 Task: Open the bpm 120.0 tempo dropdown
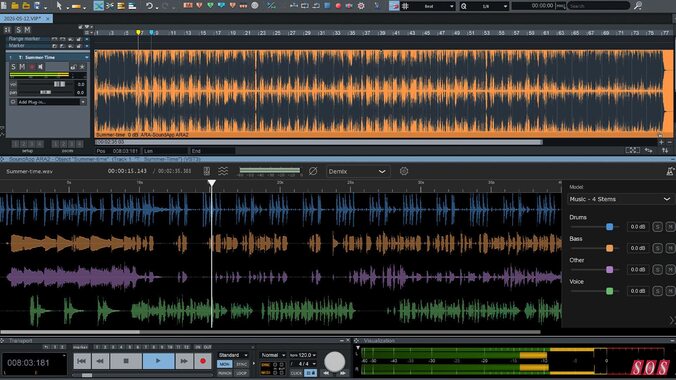[x=303, y=355]
